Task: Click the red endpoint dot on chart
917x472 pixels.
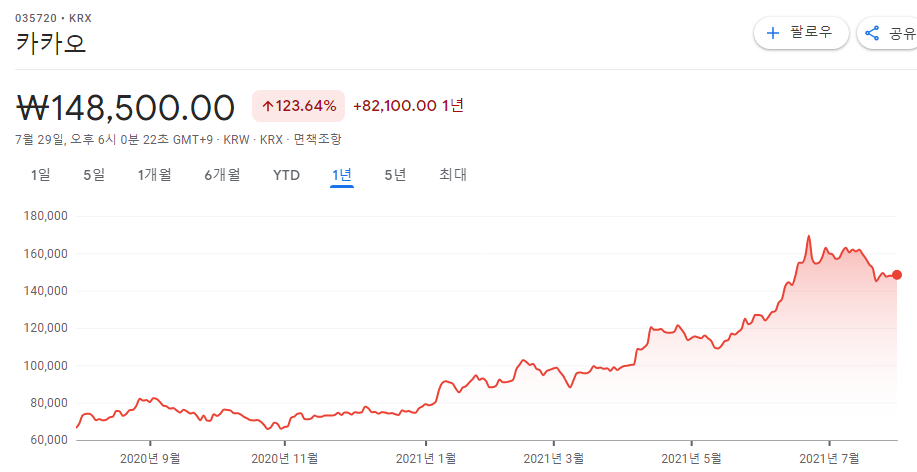Action: coord(897,275)
